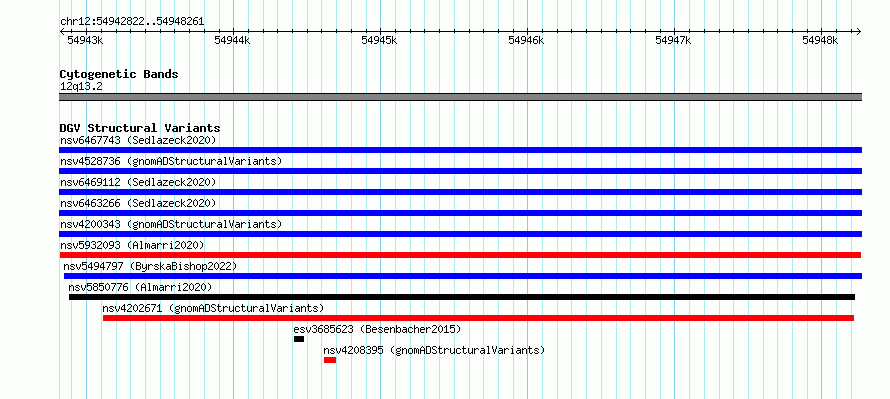Image resolution: width=890 pixels, height=399 pixels.
Task: Click the Cytogenetic Bands track title
Action: pyautogui.click(x=119, y=74)
